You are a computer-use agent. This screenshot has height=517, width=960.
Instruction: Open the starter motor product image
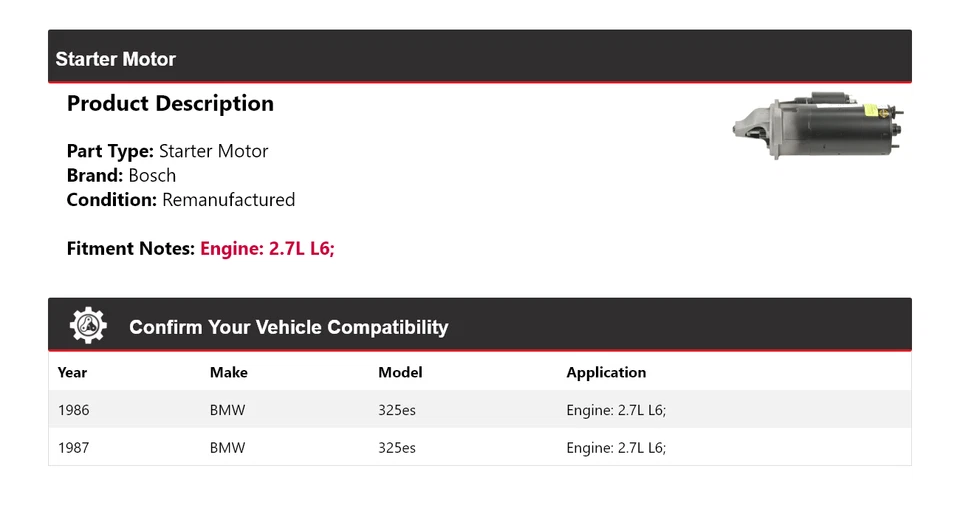pyautogui.click(x=818, y=125)
